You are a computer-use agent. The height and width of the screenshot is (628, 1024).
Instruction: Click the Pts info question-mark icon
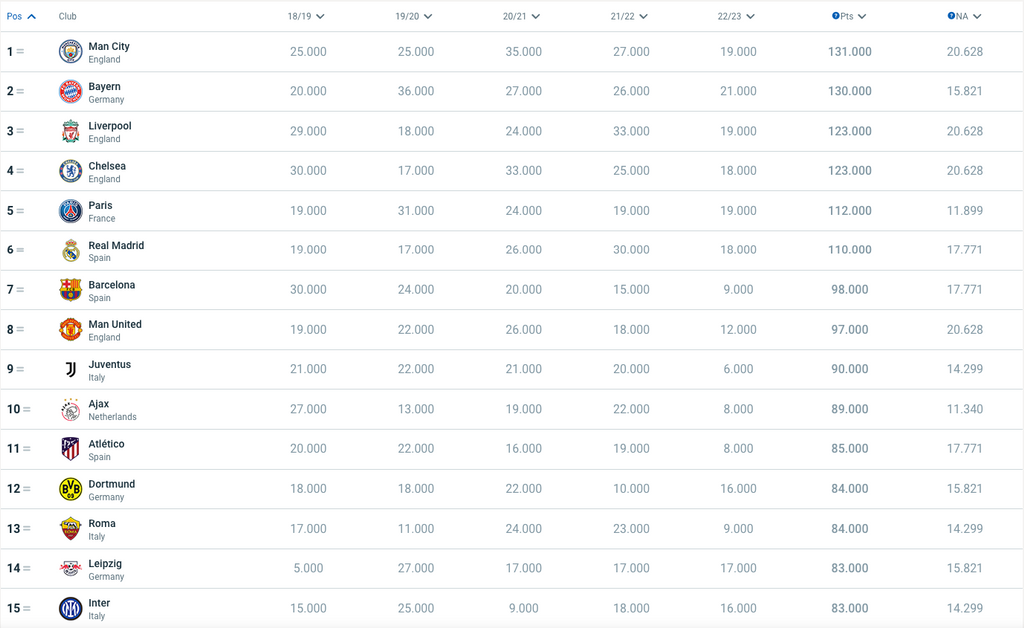point(836,16)
